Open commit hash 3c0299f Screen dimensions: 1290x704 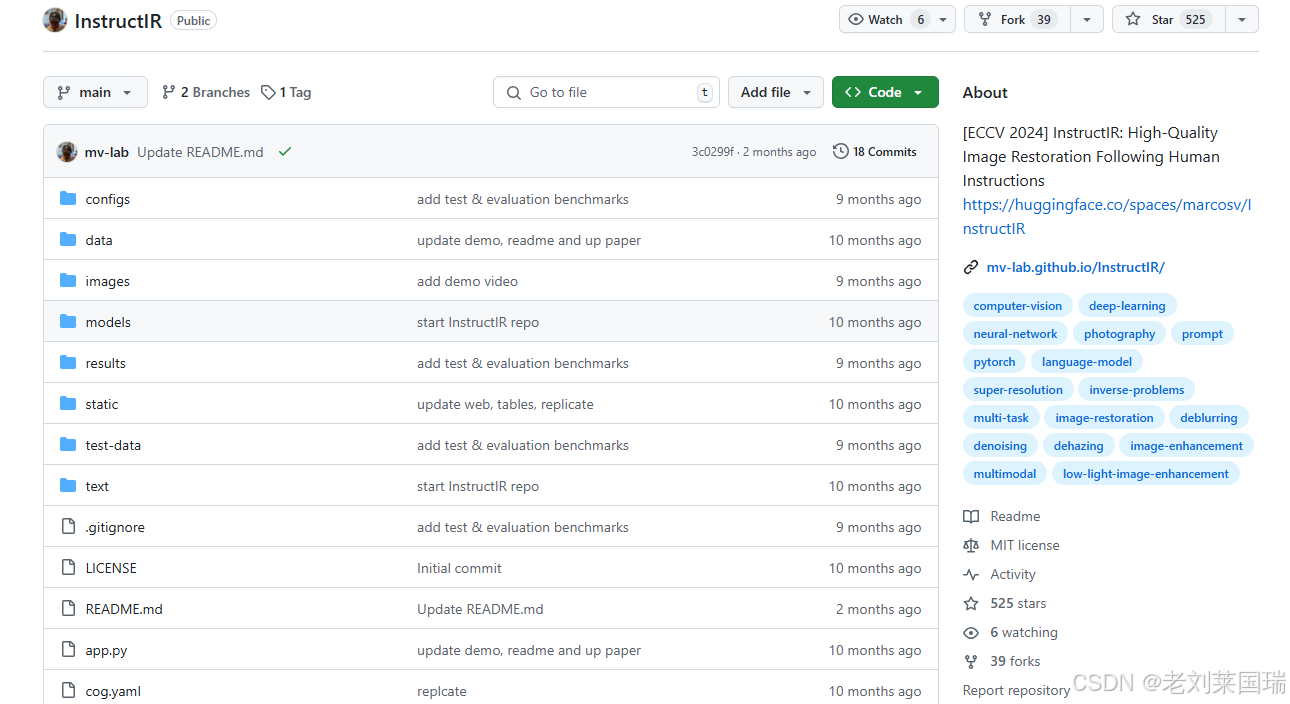[x=712, y=152]
